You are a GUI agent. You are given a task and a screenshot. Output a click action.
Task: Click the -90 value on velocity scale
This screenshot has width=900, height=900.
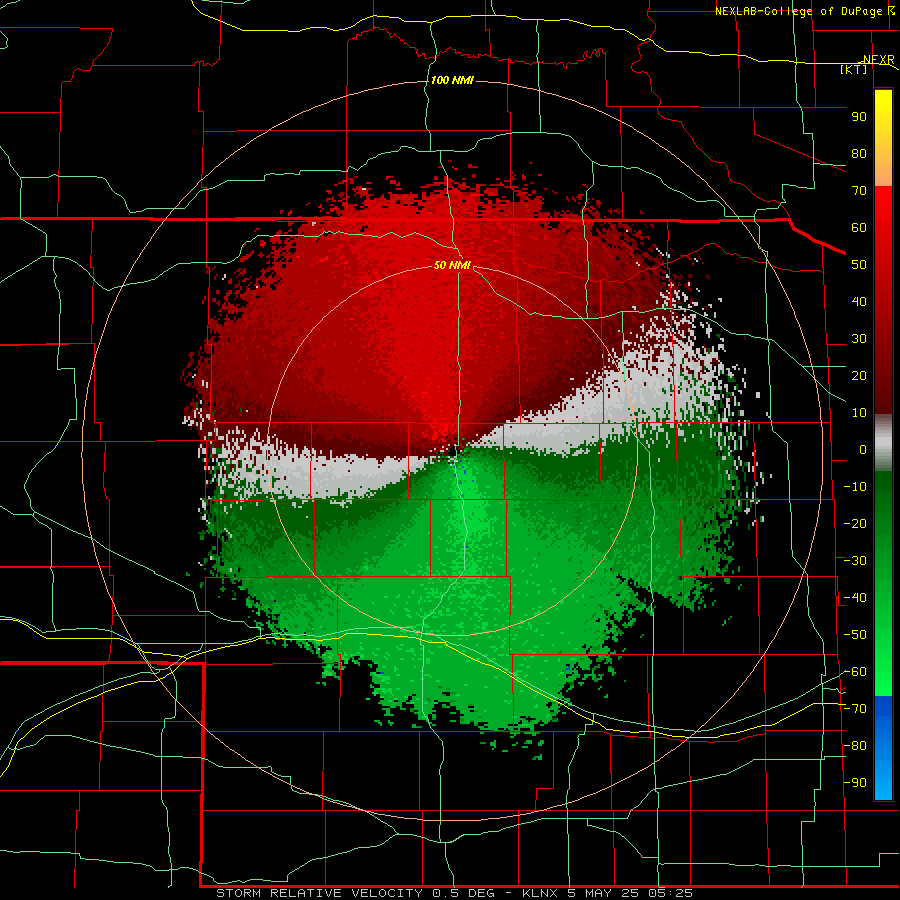[x=855, y=783]
